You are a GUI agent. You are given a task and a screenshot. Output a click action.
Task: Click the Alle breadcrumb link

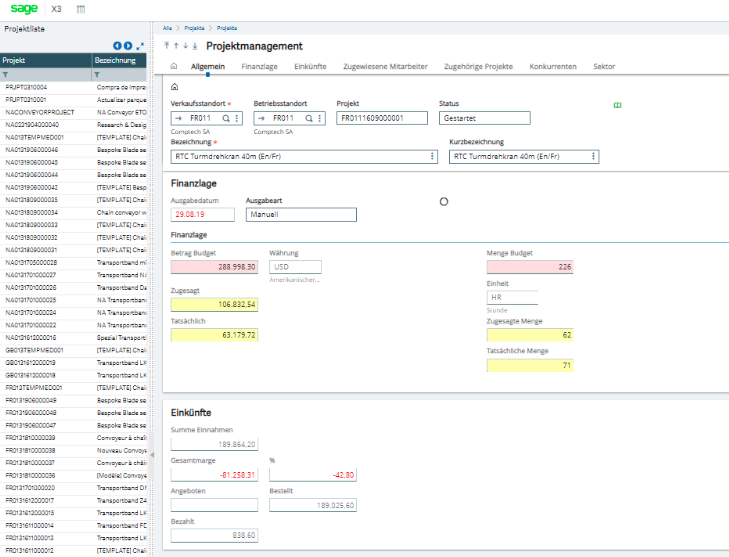[167, 28]
